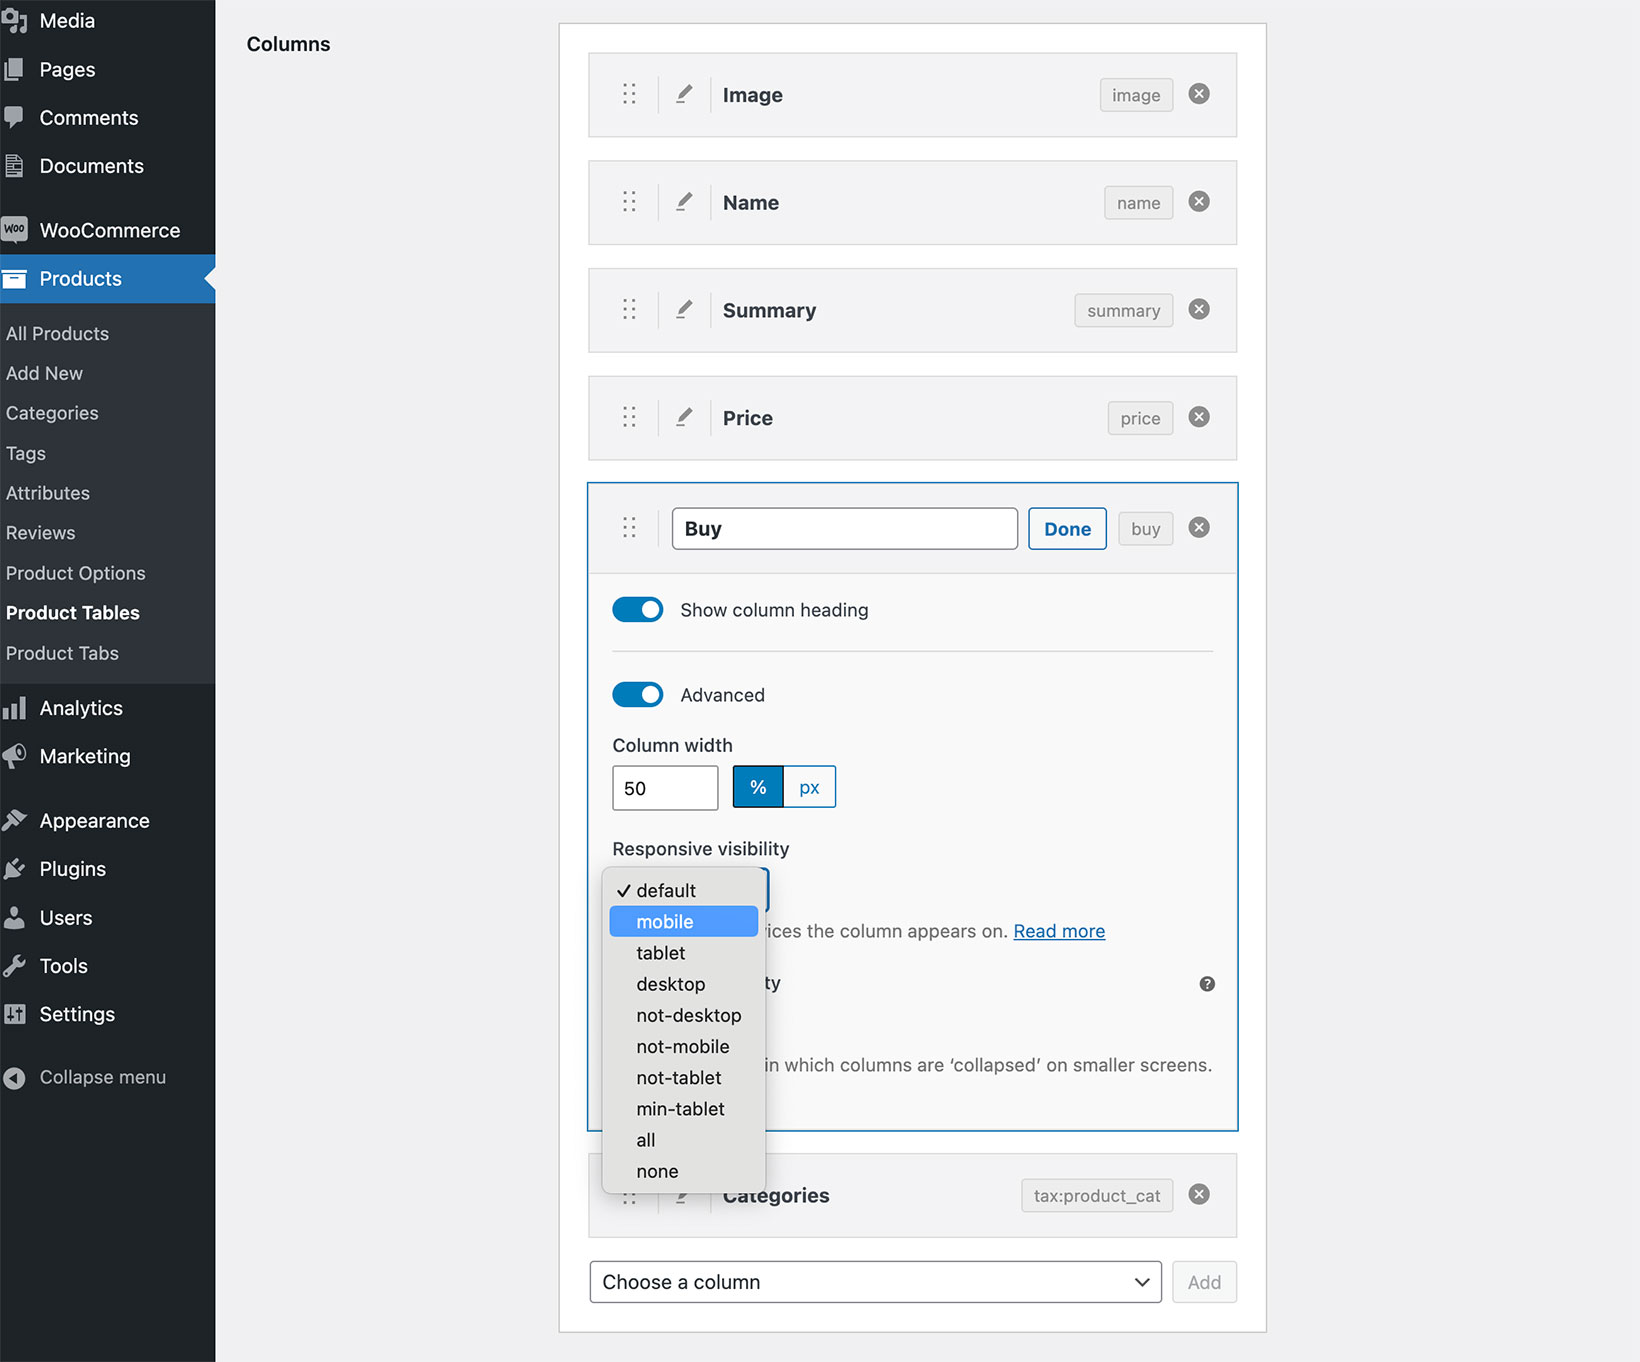The width and height of the screenshot is (1640, 1362).
Task: Select the percent unit for column width
Action: point(758,788)
